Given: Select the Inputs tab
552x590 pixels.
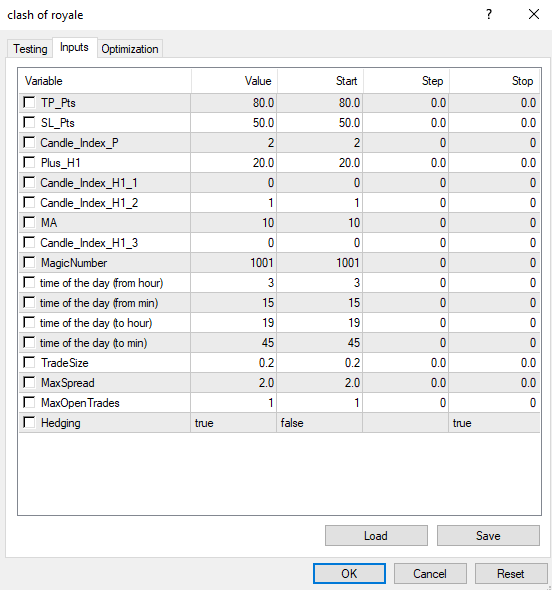Looking at the screenshot, I should click(x=75, y=47).
